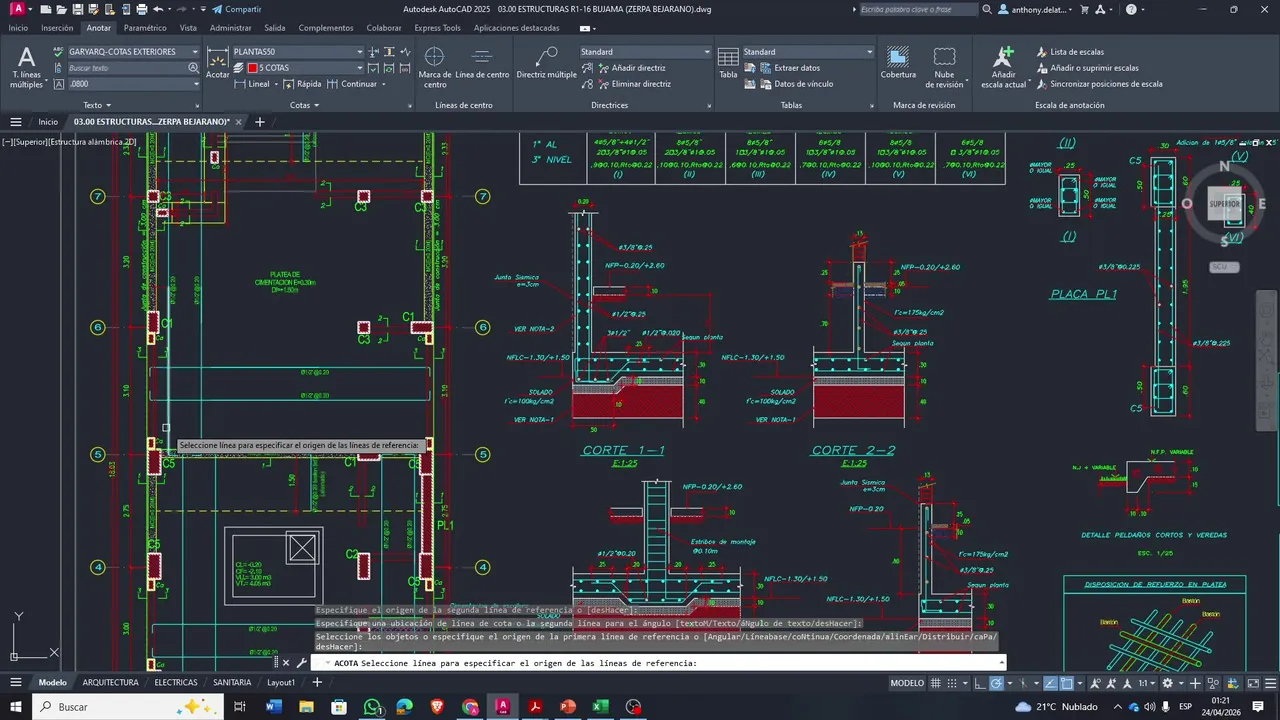Click the Undo arrow icon
The height and width of the screenshot is (720, 1280).
(158, 9)
